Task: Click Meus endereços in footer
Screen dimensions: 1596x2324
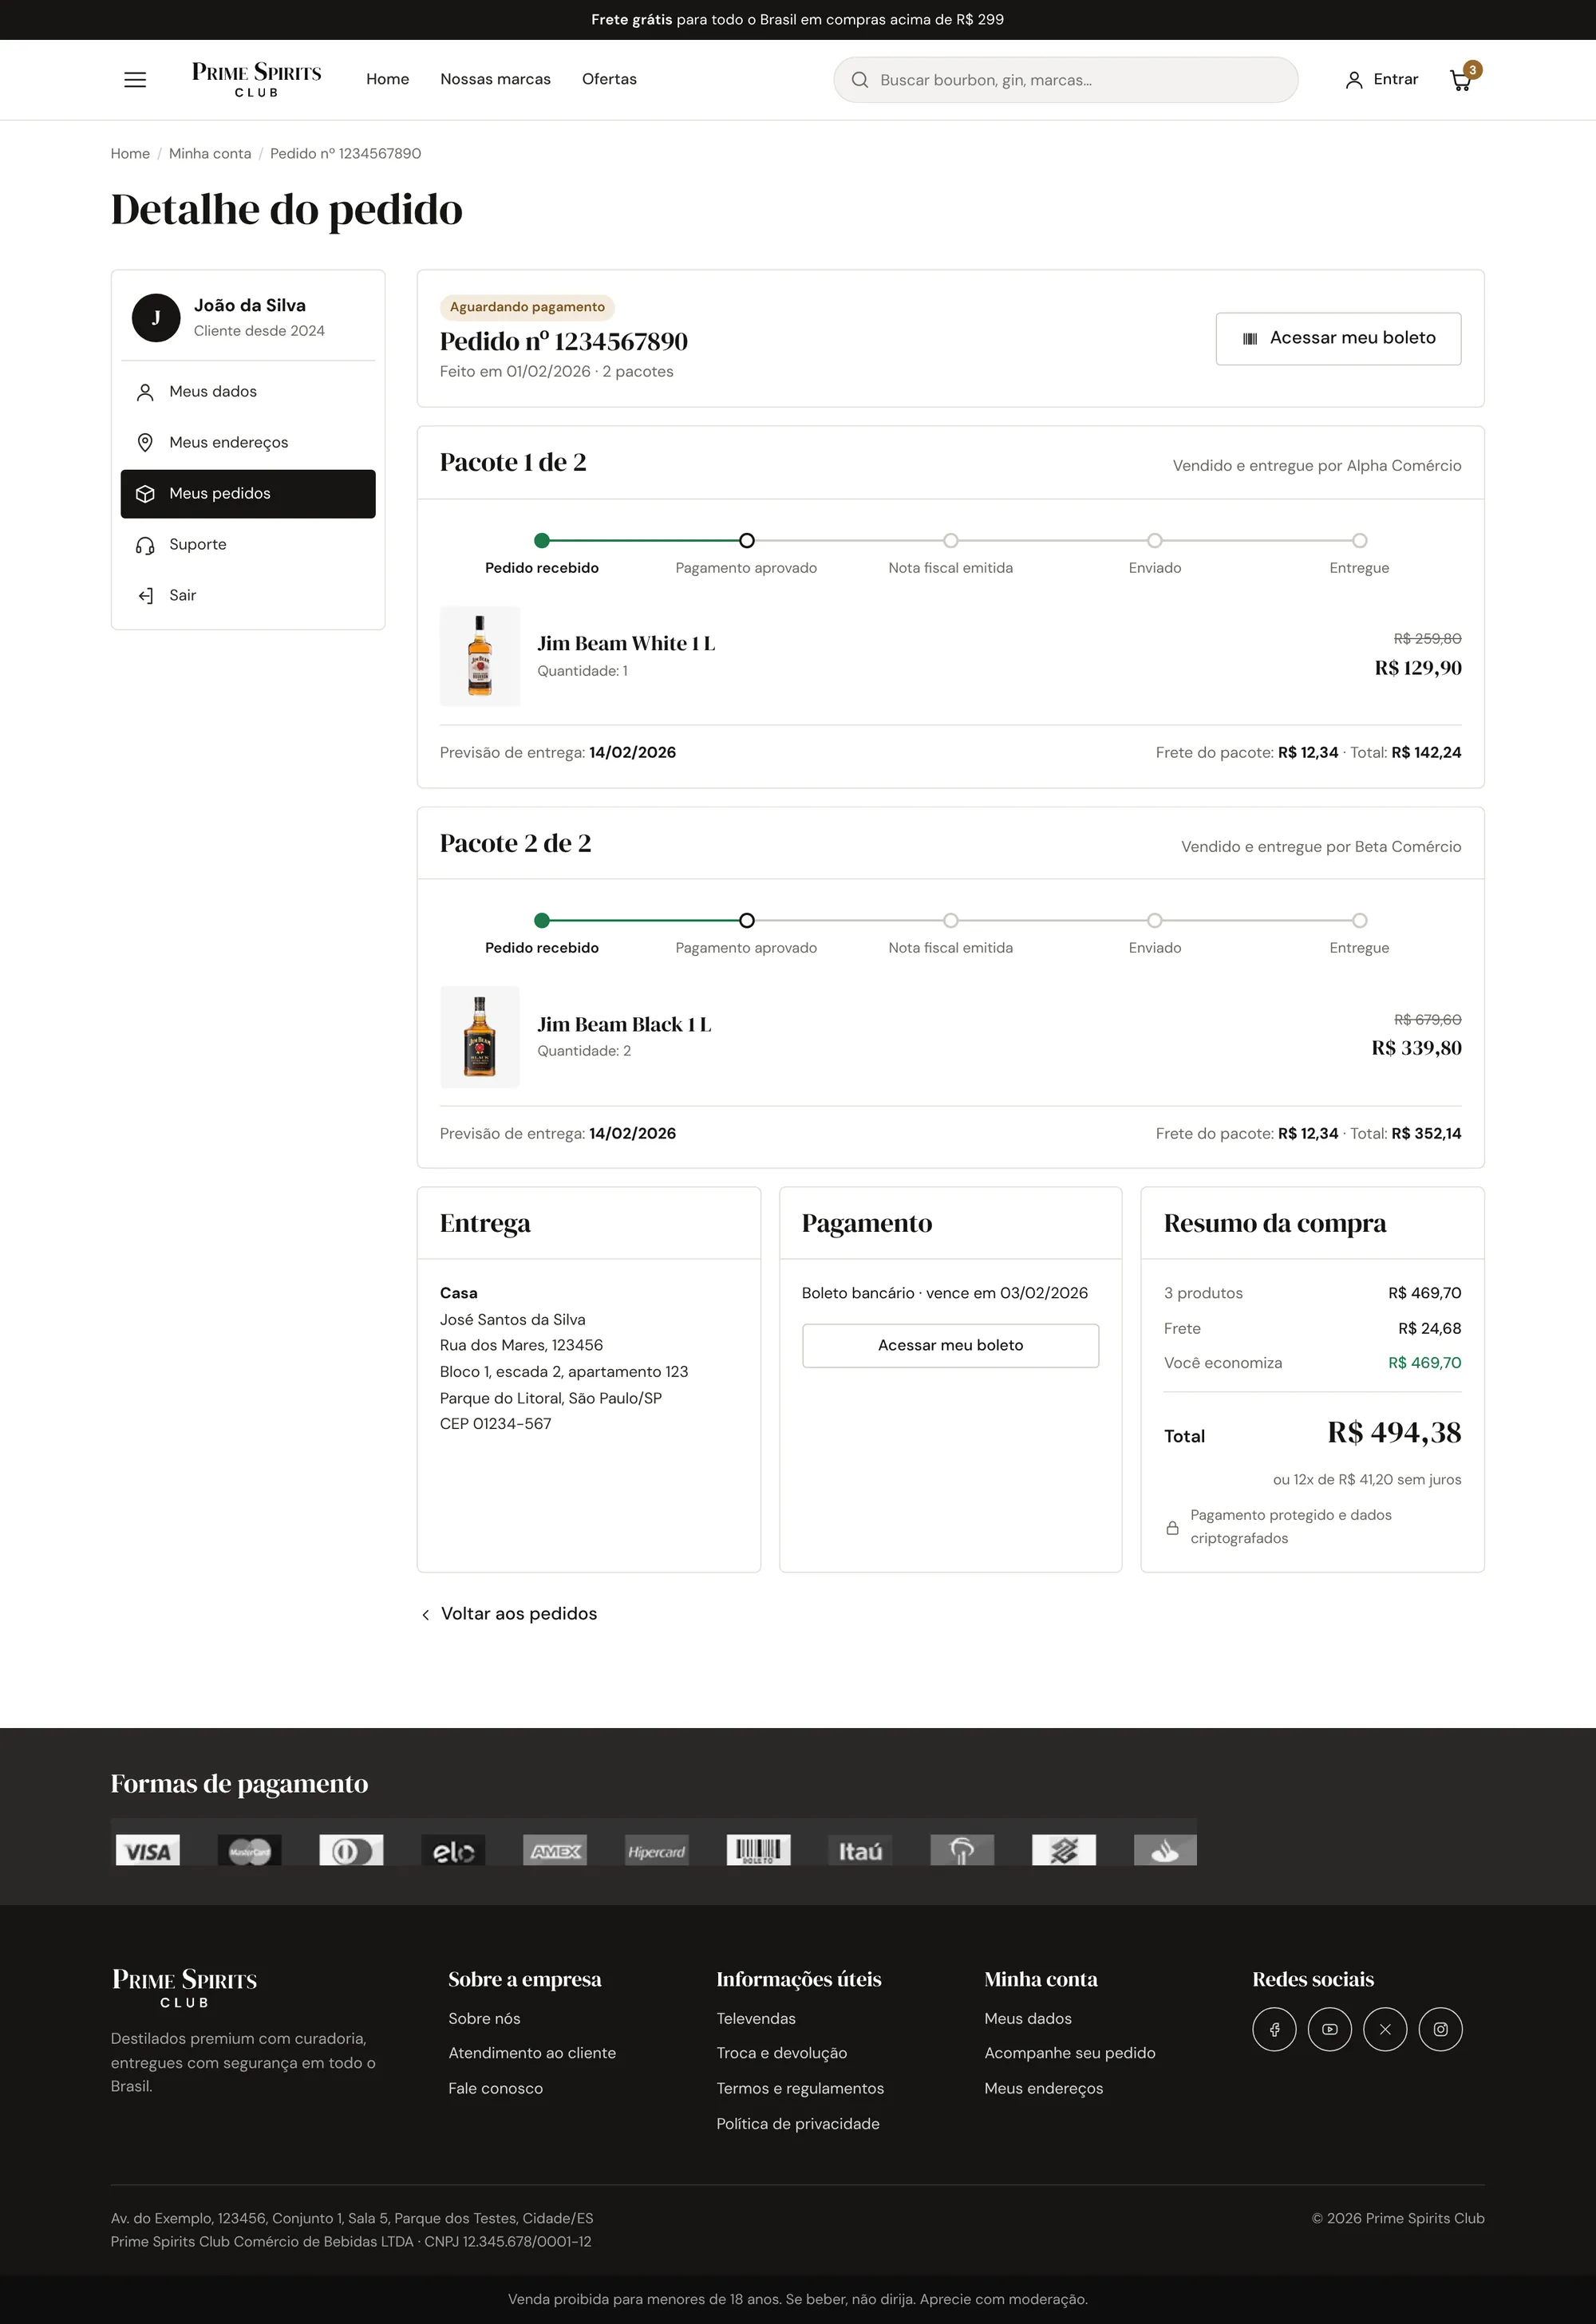Action: (x=1043, y=2089)
